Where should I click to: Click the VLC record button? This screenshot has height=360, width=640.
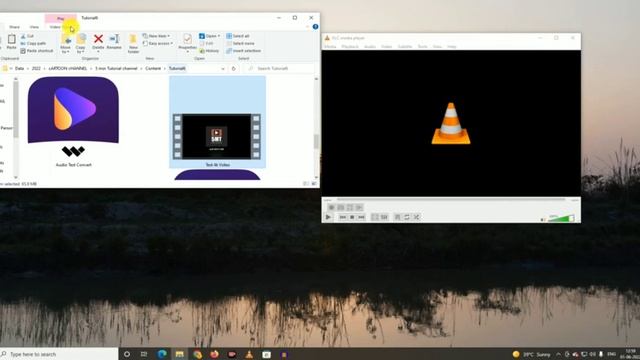[331, 208]
